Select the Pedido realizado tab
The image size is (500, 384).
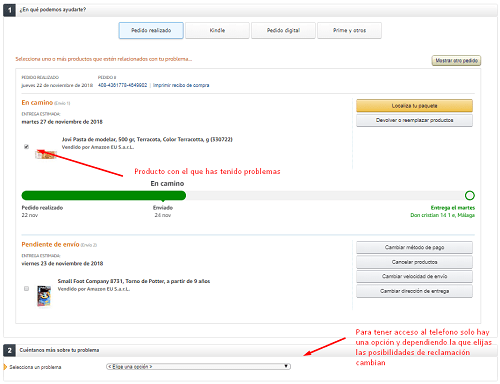point(151,30)
